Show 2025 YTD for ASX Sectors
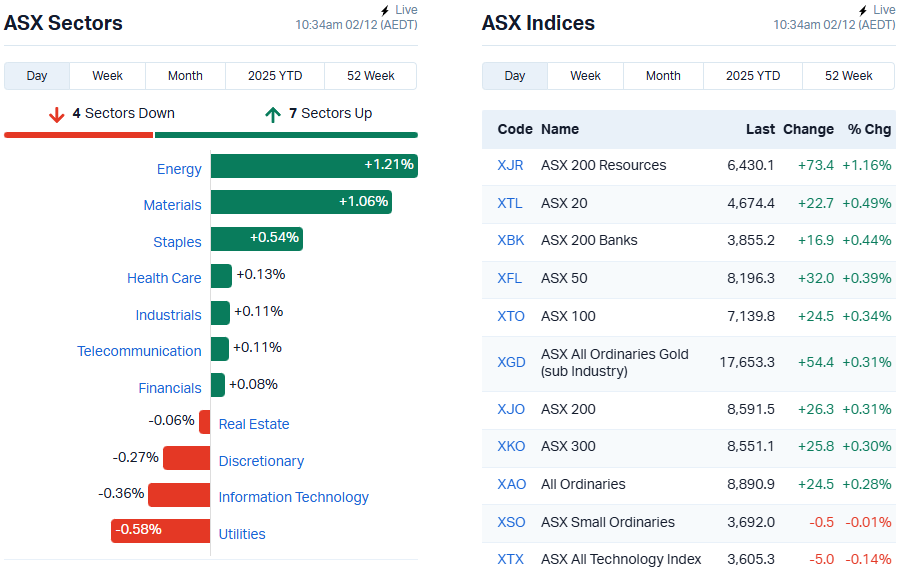The height and width of the screenshot is (572, 911). tap(275, 76)
